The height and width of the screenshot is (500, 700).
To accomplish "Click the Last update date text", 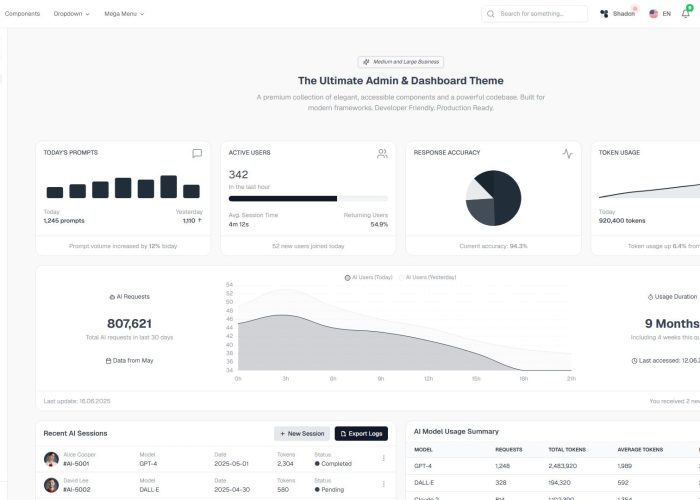I will click(x=77, y=401).
